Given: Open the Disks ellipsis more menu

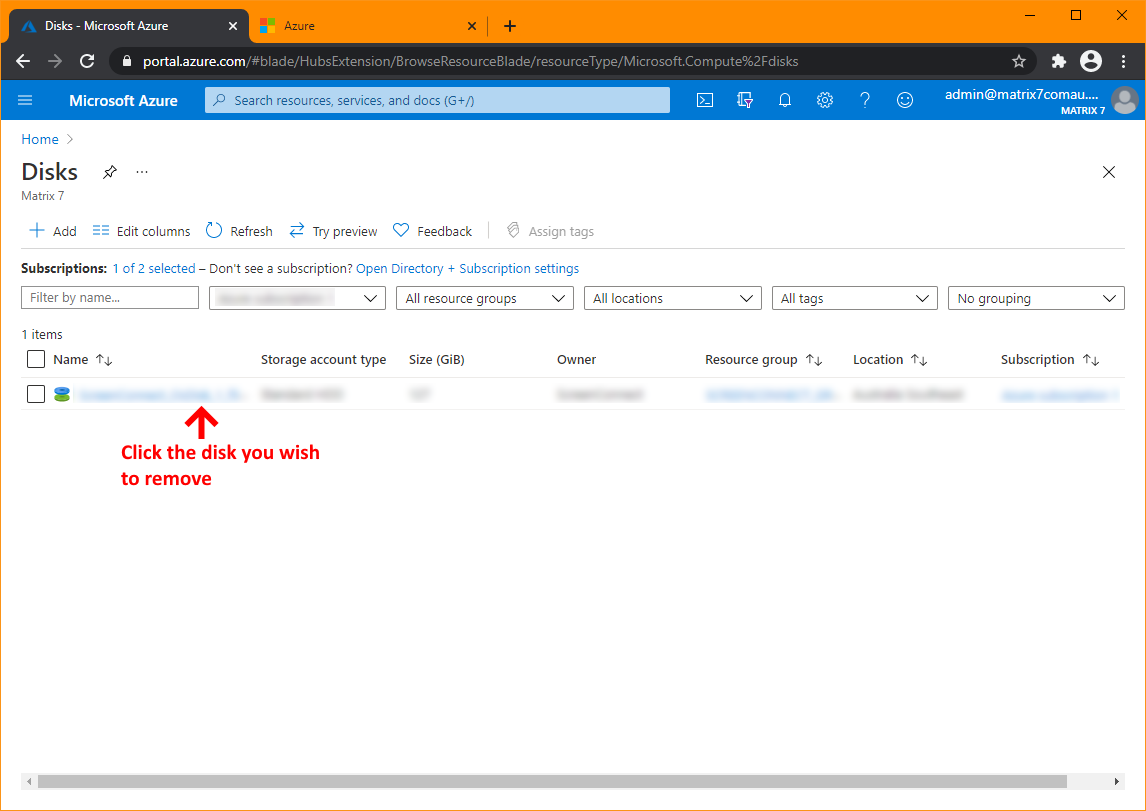Looking at the screenshot, I should pos(142,172).
